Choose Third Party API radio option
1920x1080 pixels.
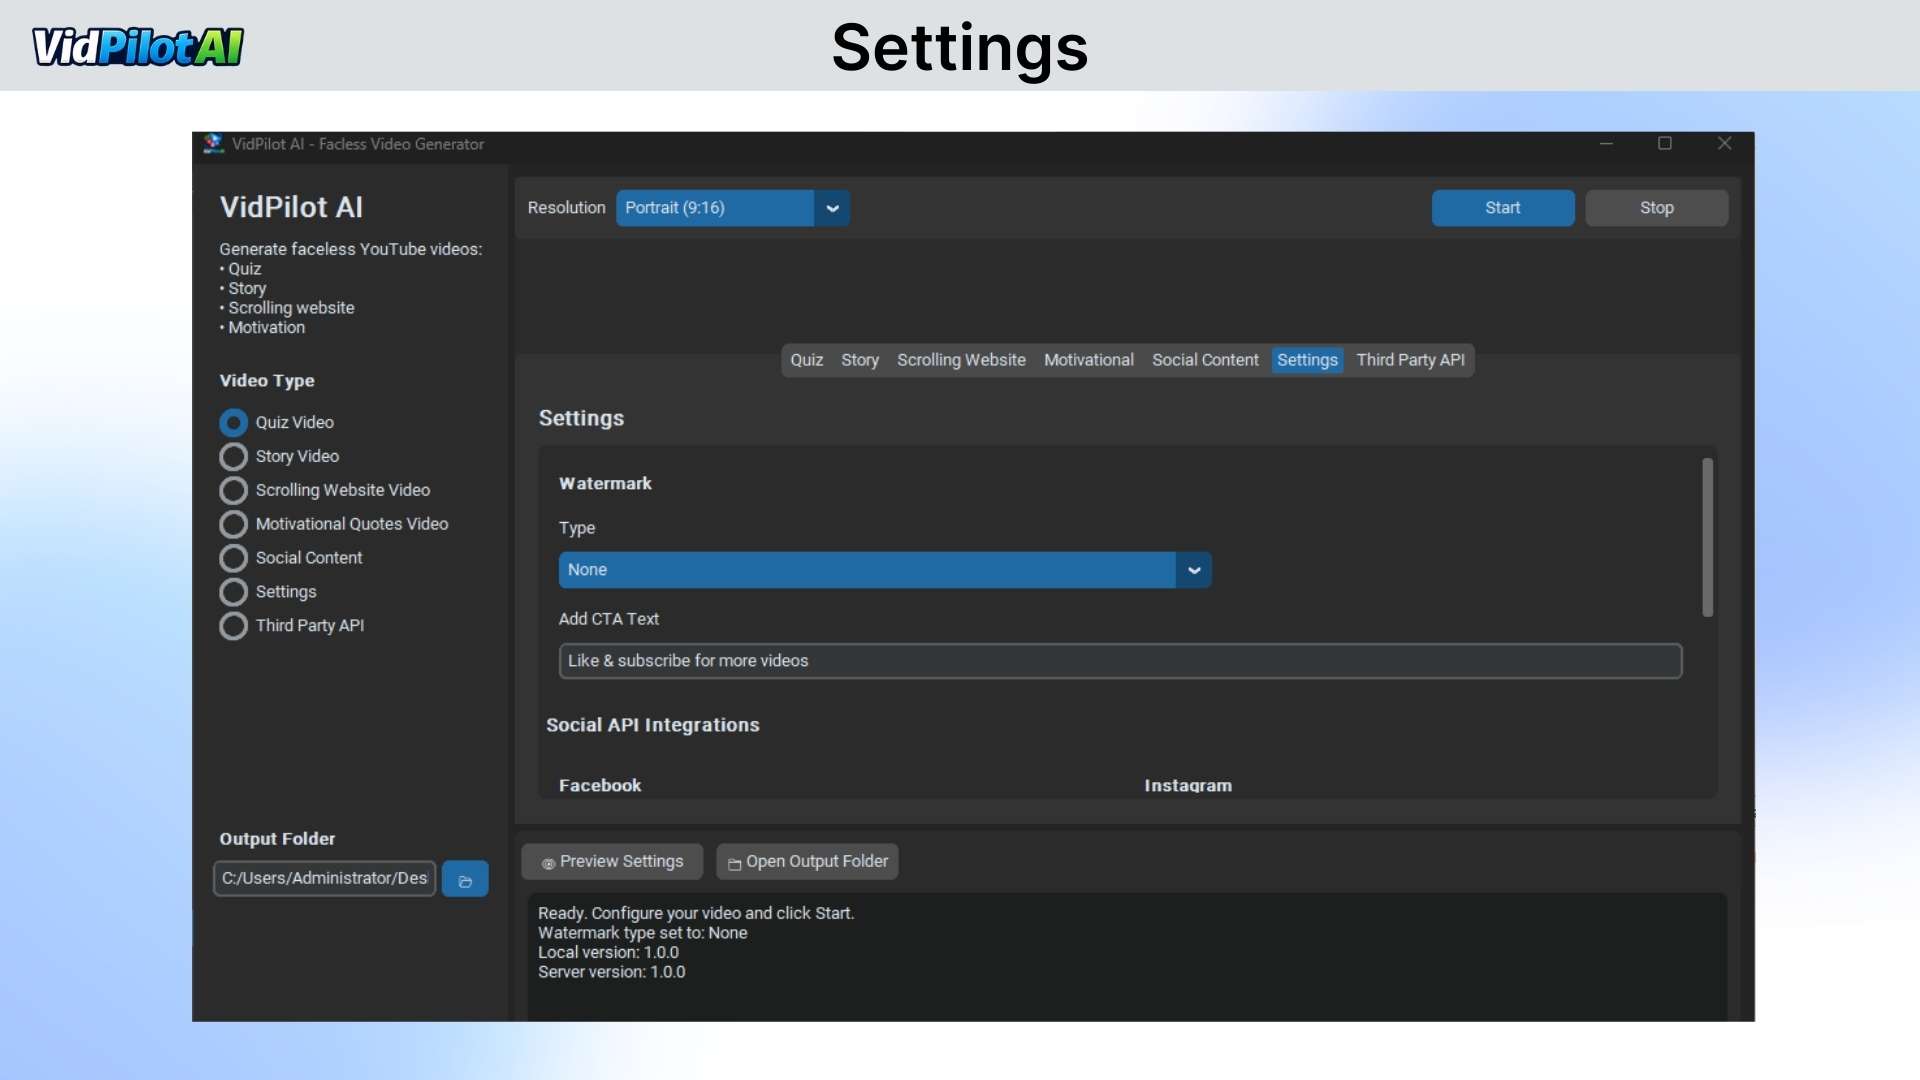pyautogui.click(x=234, y=626)
